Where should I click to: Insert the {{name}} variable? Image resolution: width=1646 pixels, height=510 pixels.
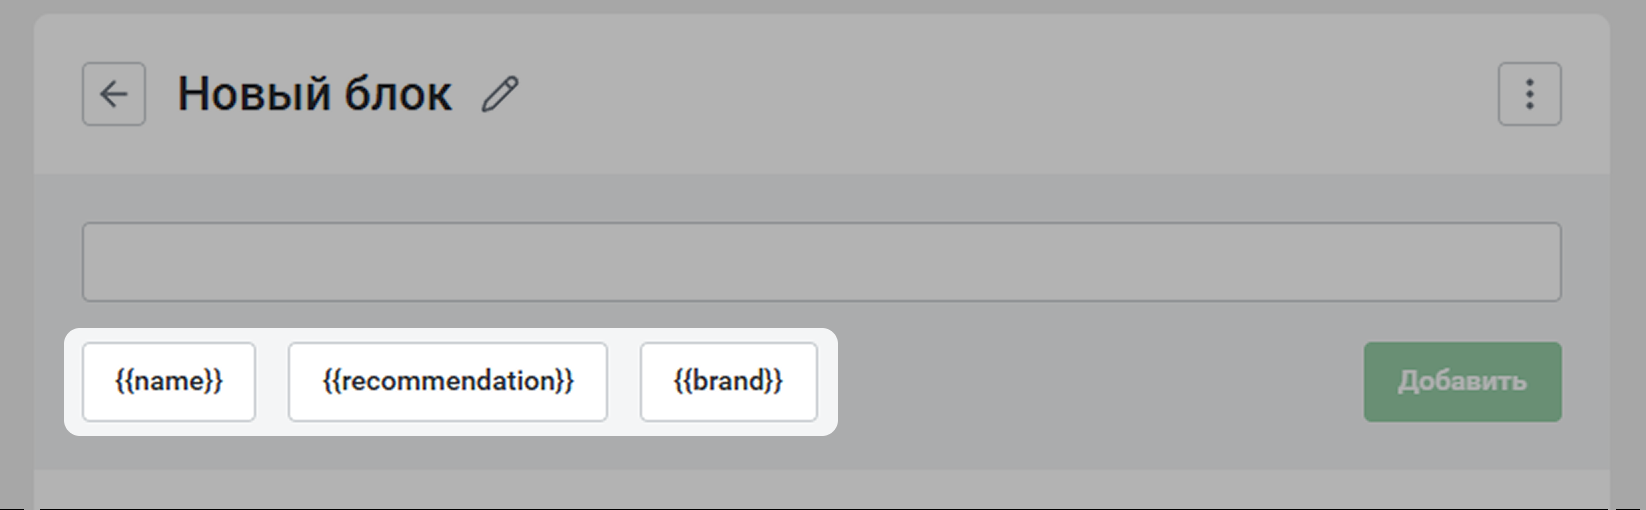169,382
